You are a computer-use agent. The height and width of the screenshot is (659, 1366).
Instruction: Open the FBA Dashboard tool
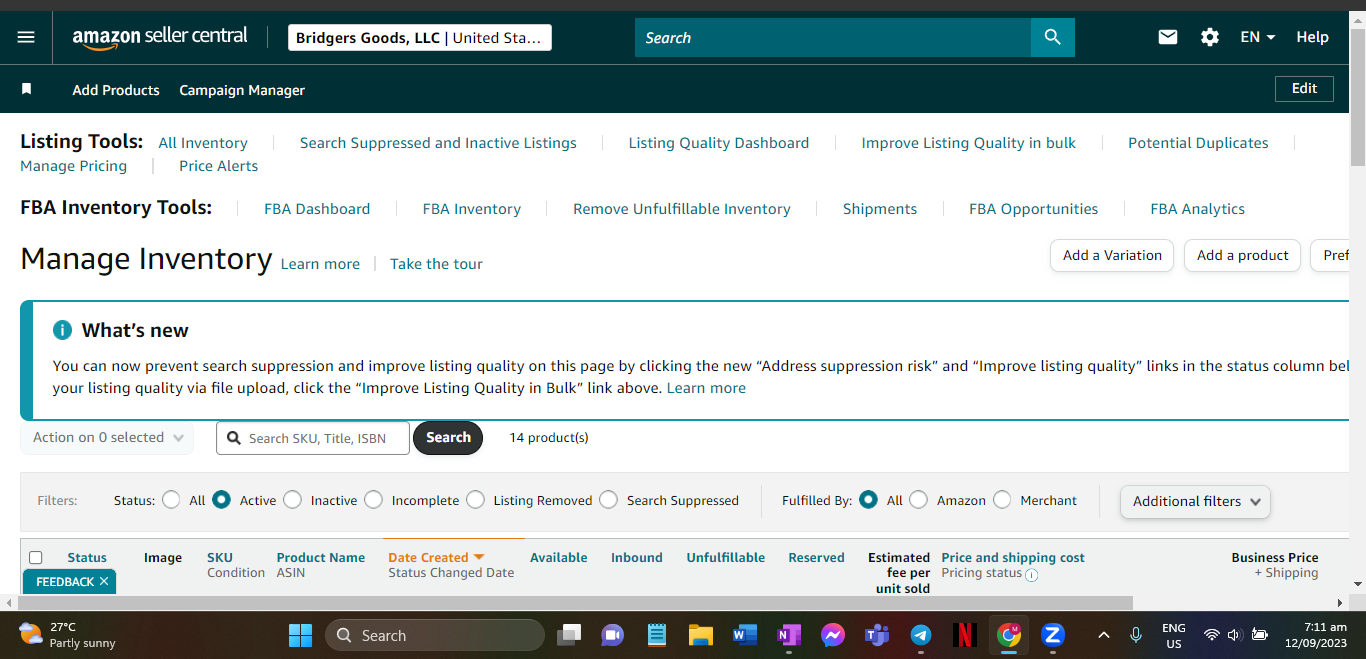317,209
